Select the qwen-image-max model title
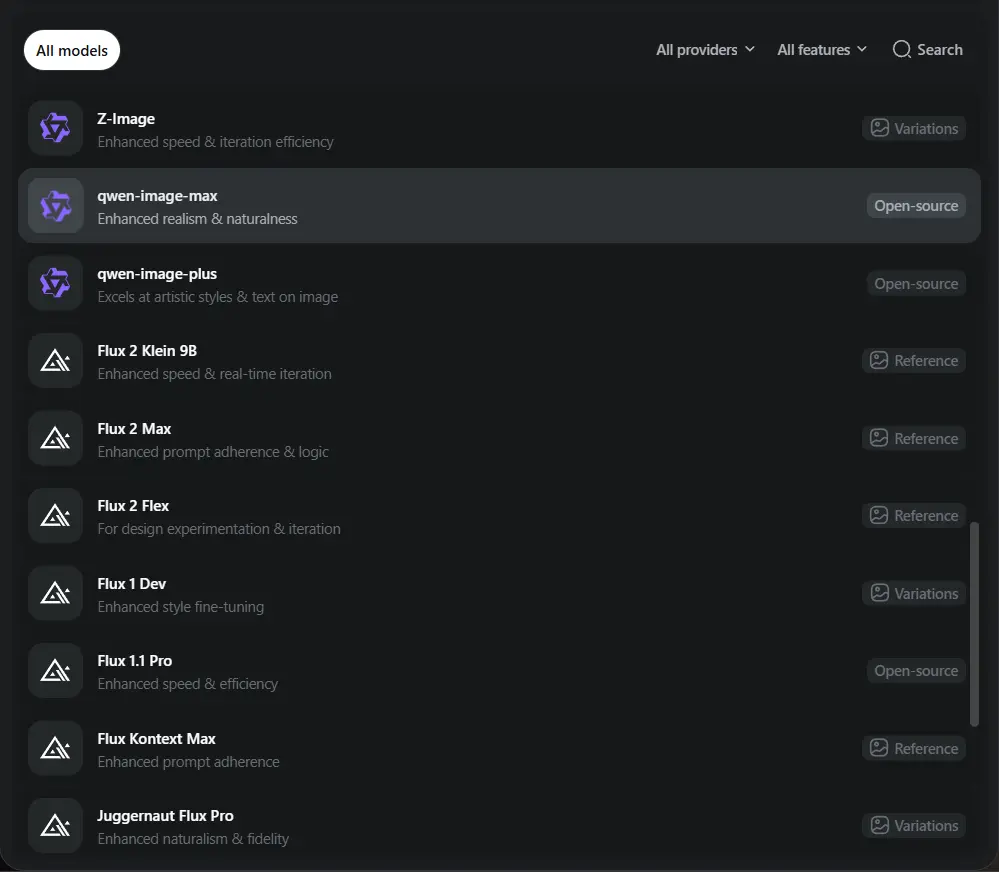 157,196
